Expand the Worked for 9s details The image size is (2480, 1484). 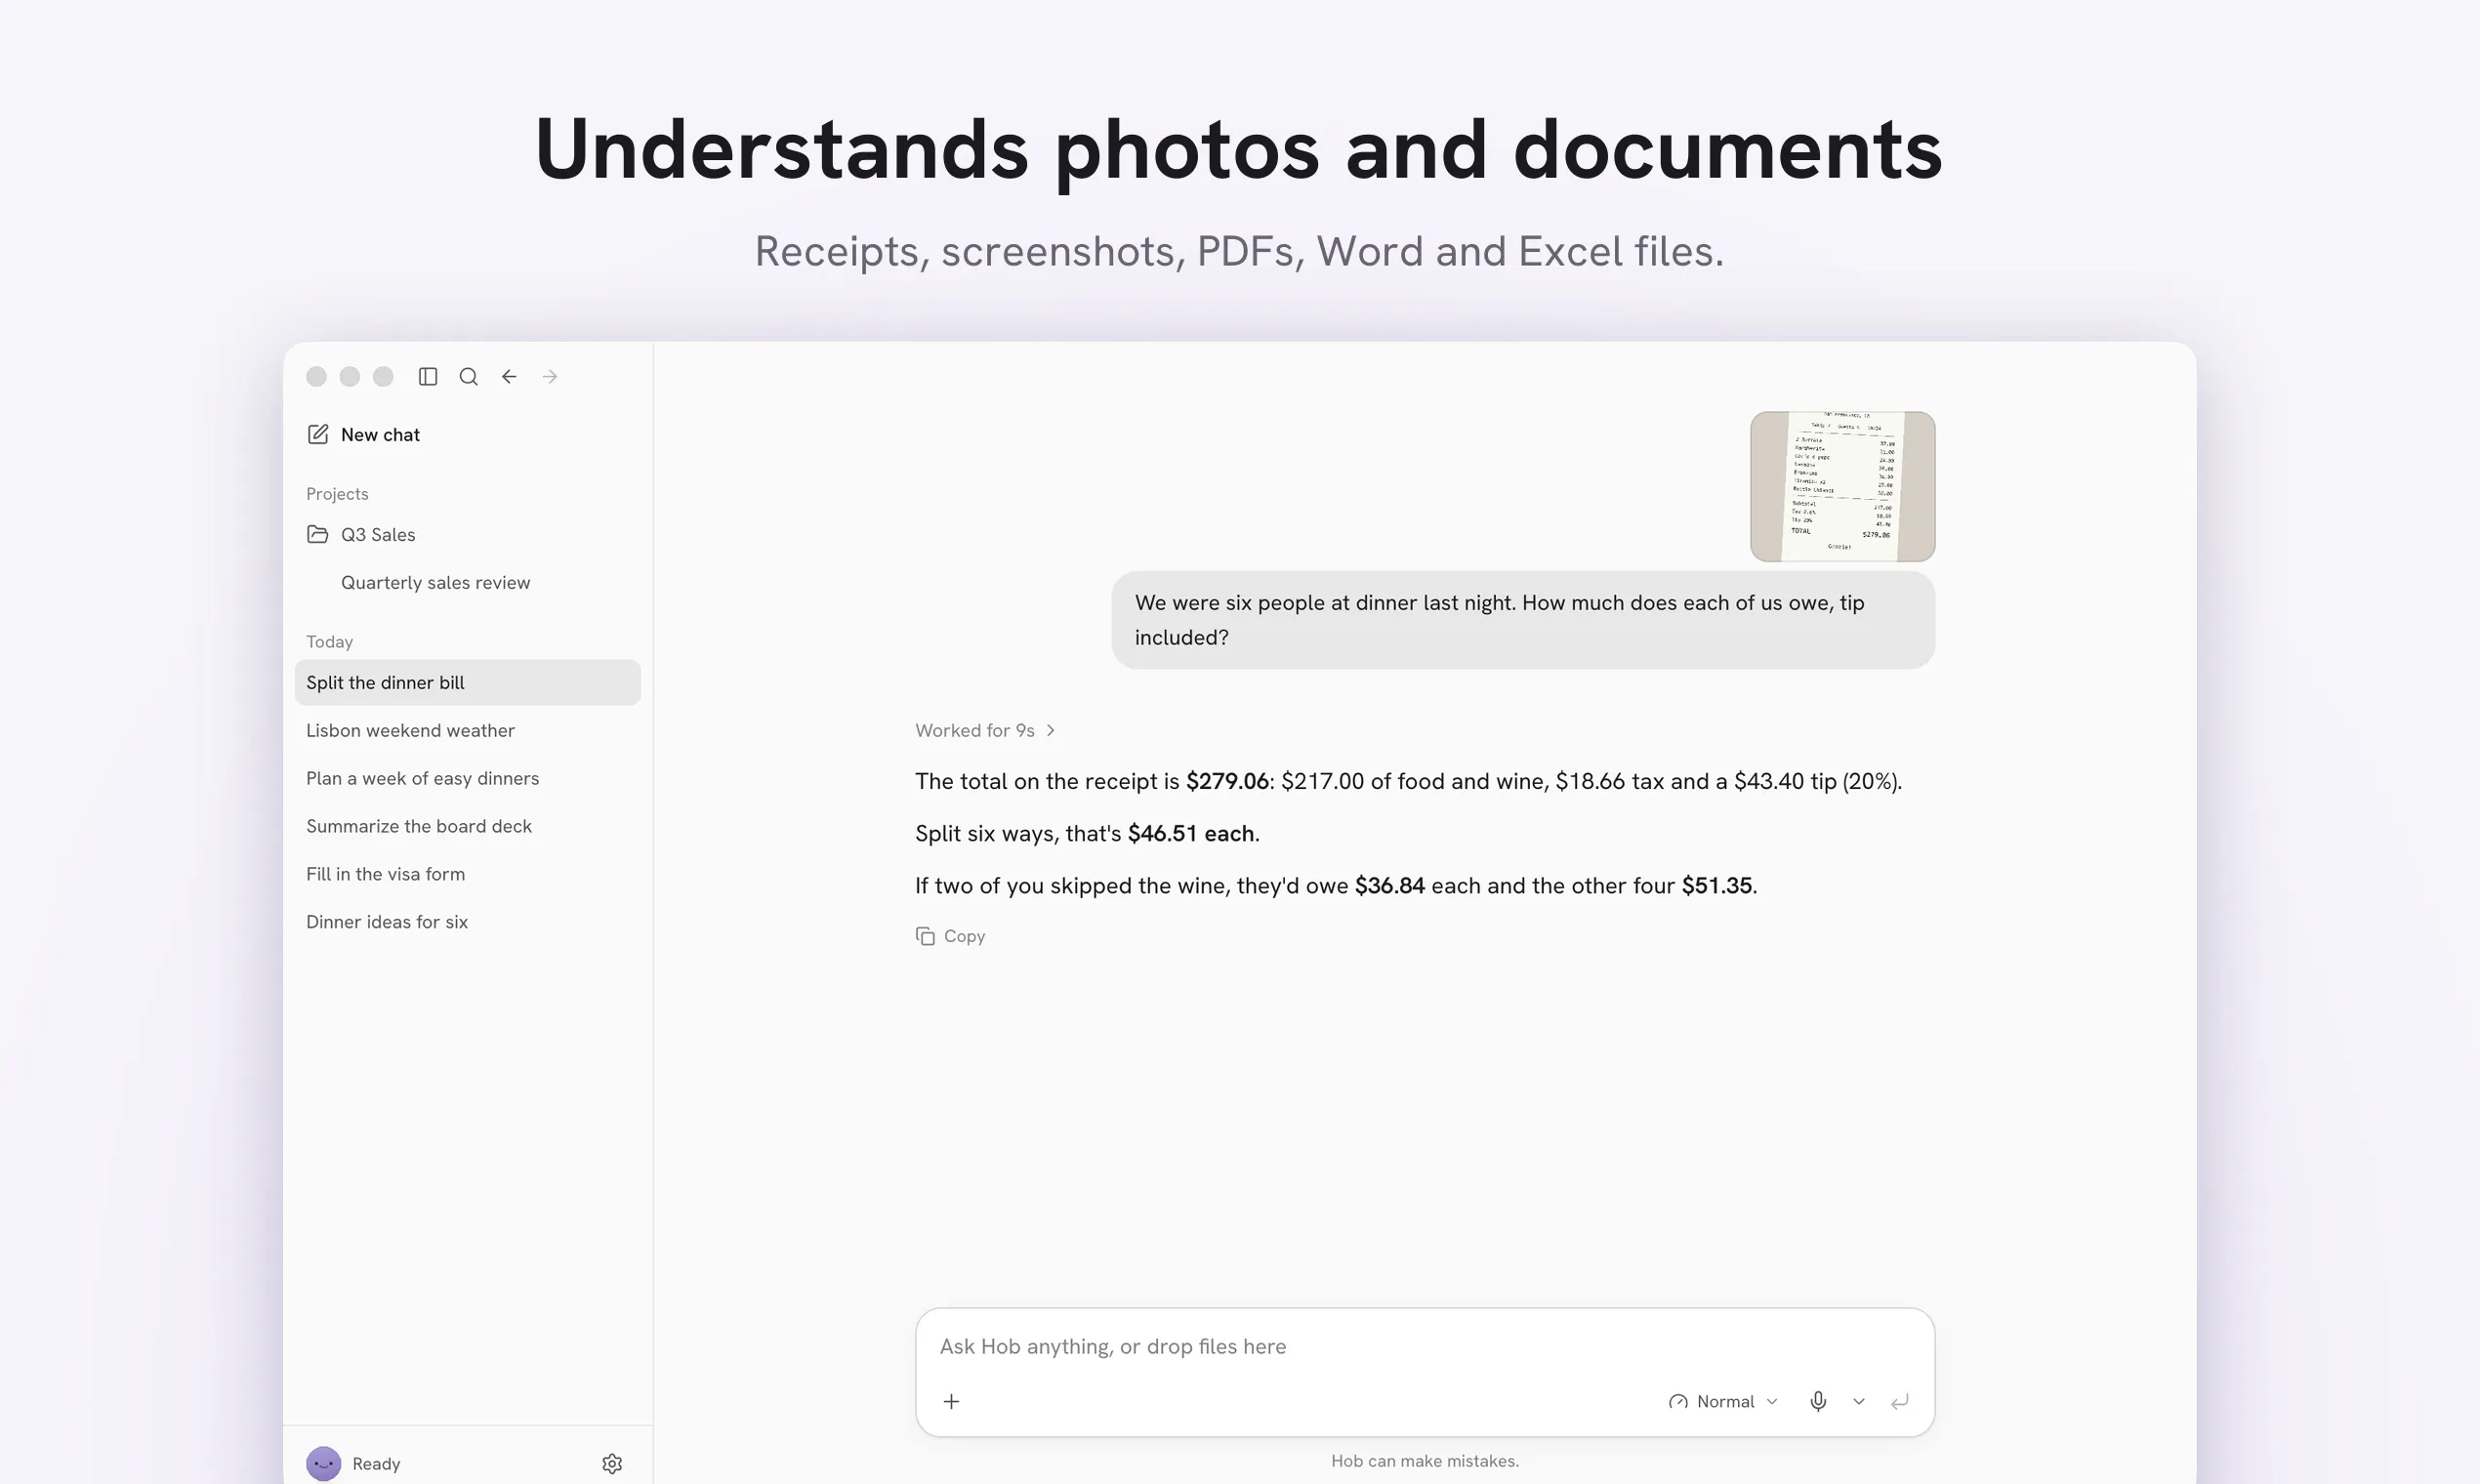tap(985, 731)
